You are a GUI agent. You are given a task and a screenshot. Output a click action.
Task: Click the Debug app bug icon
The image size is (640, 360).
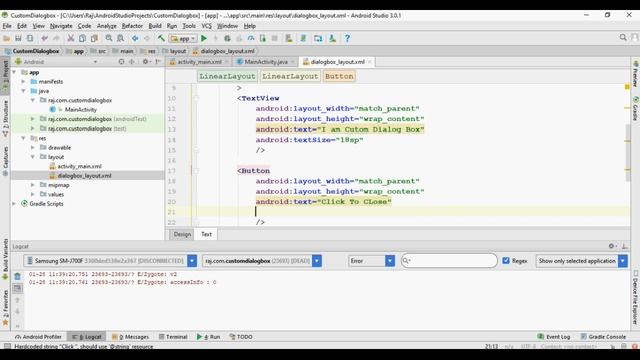coord(227,38)
